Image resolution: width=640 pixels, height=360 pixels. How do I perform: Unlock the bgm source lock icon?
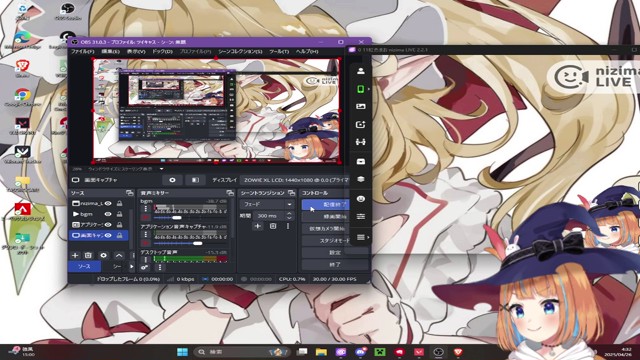pyautogui.click(x=119, y=214)
